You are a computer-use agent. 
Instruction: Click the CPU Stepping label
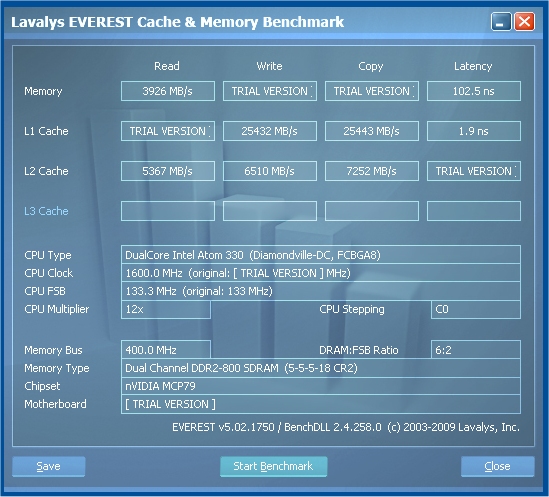point(352,309)
